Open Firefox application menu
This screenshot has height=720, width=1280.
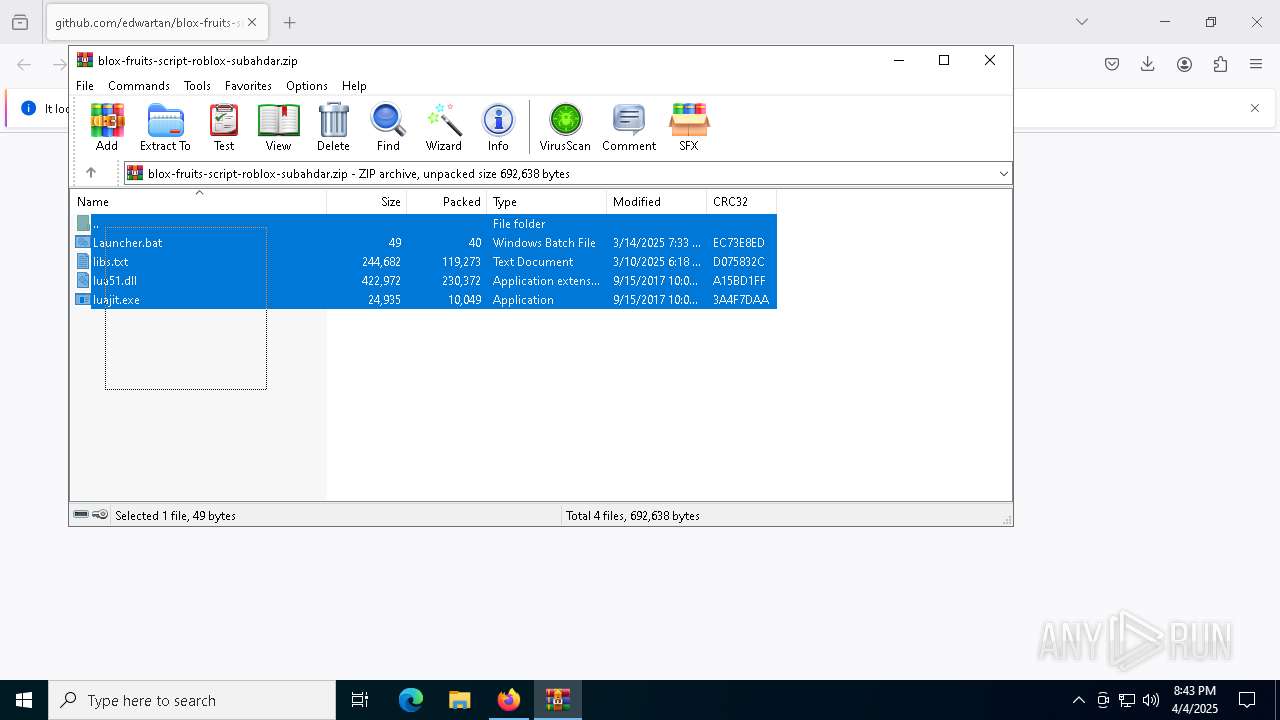point(1256,64)
